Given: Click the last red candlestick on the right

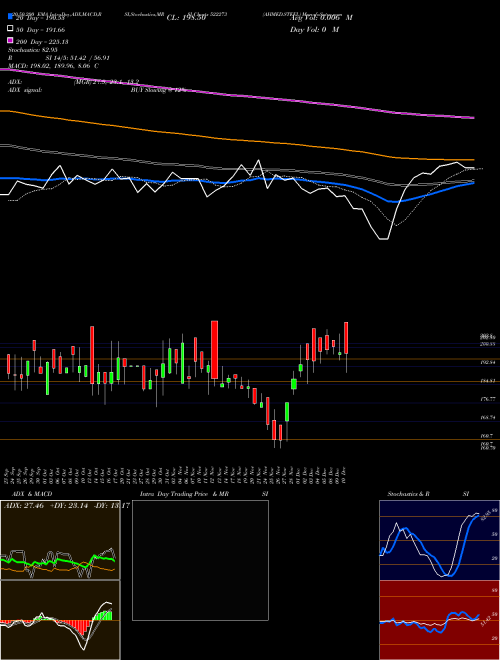Looking at the screenshot, I should 346,338.
